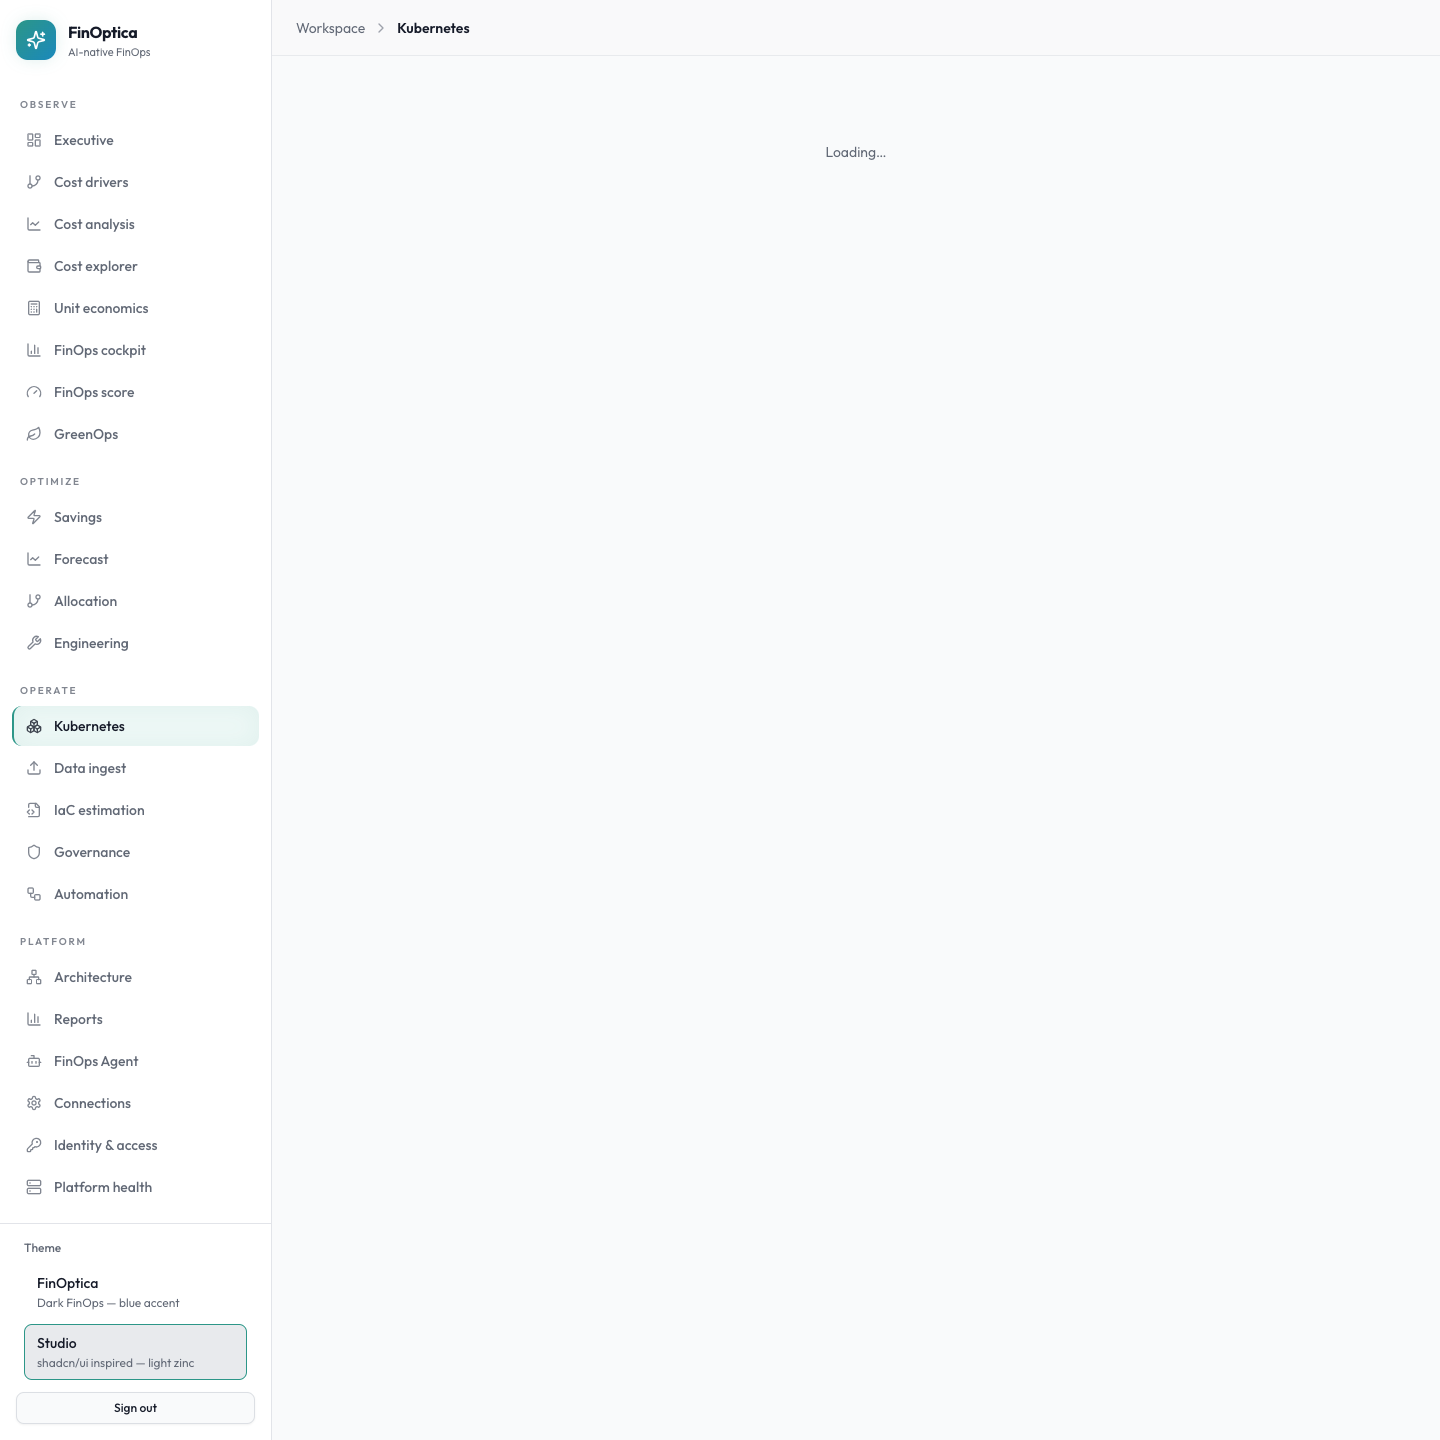Open Executive dashboard icon

pos(34,140)
